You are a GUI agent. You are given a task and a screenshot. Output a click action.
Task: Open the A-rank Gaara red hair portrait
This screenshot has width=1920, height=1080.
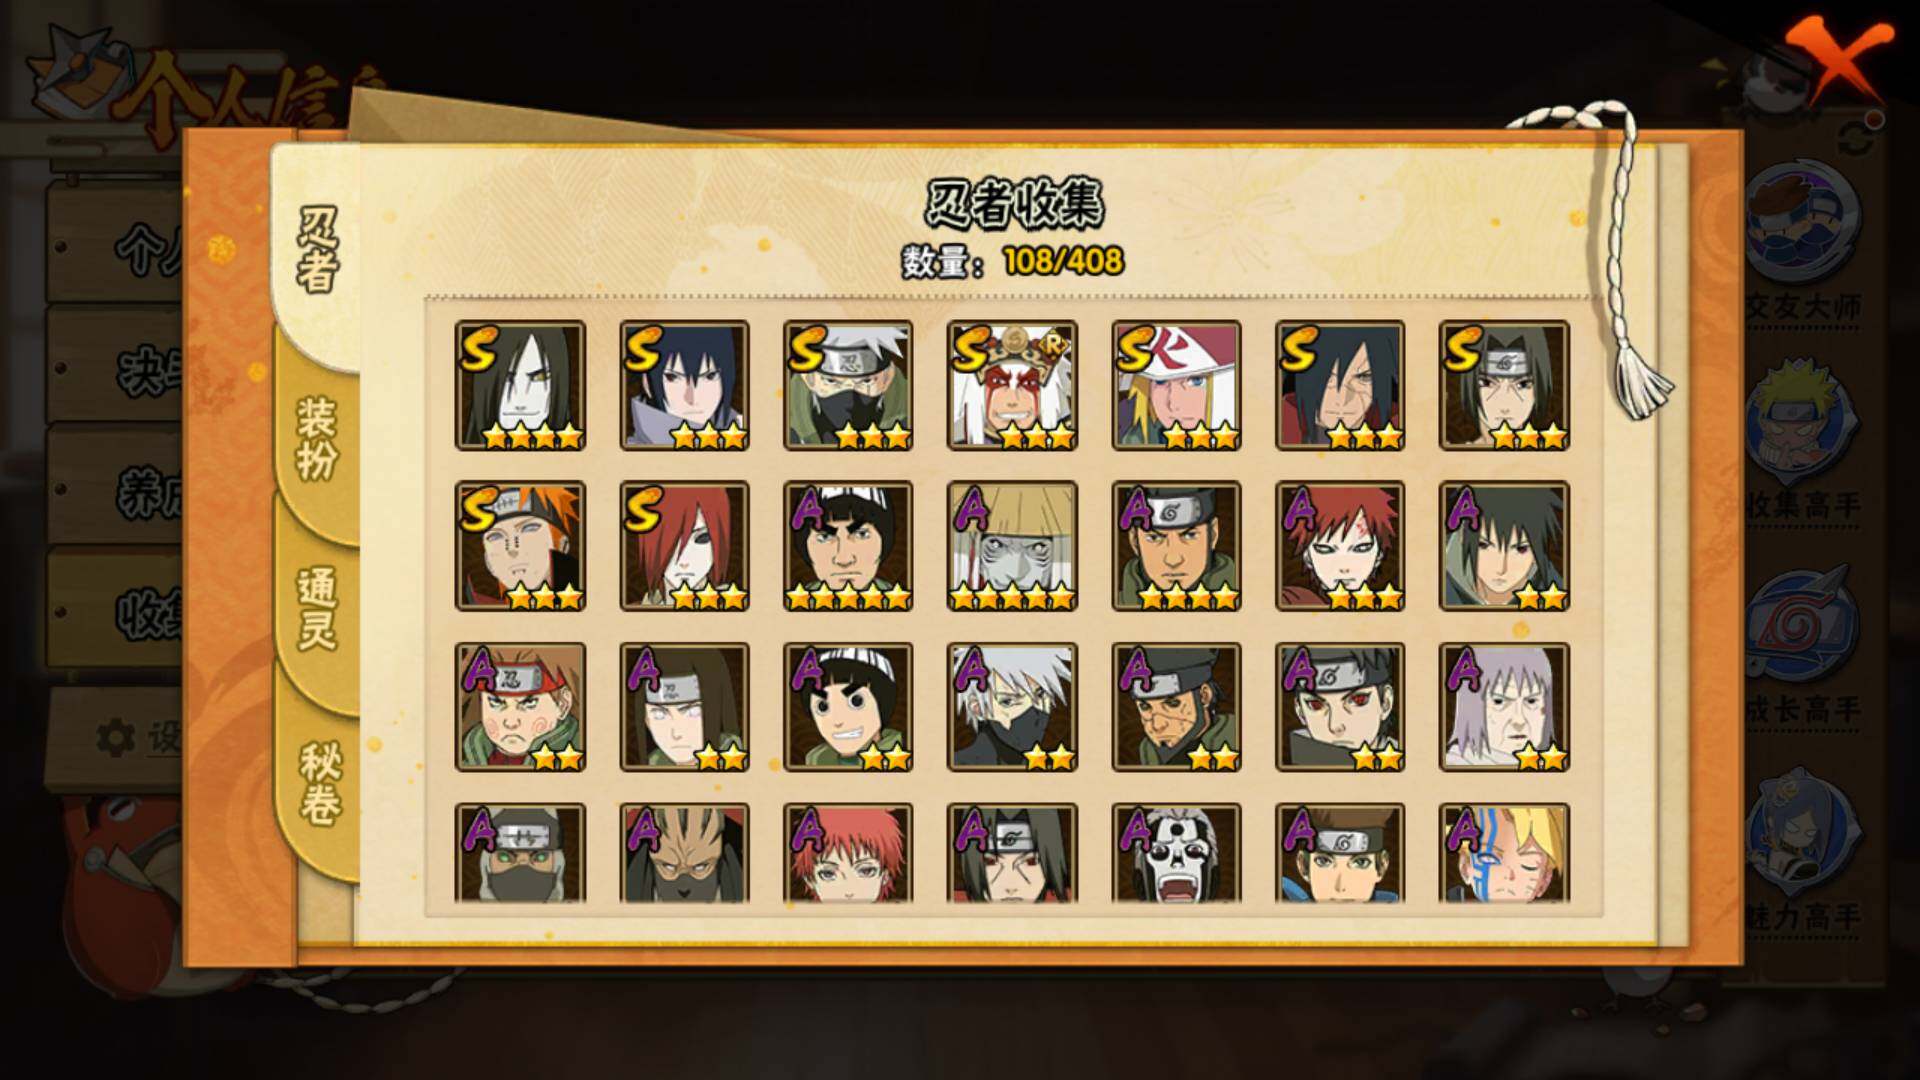pyautogui.click(x=1340, y=546)
